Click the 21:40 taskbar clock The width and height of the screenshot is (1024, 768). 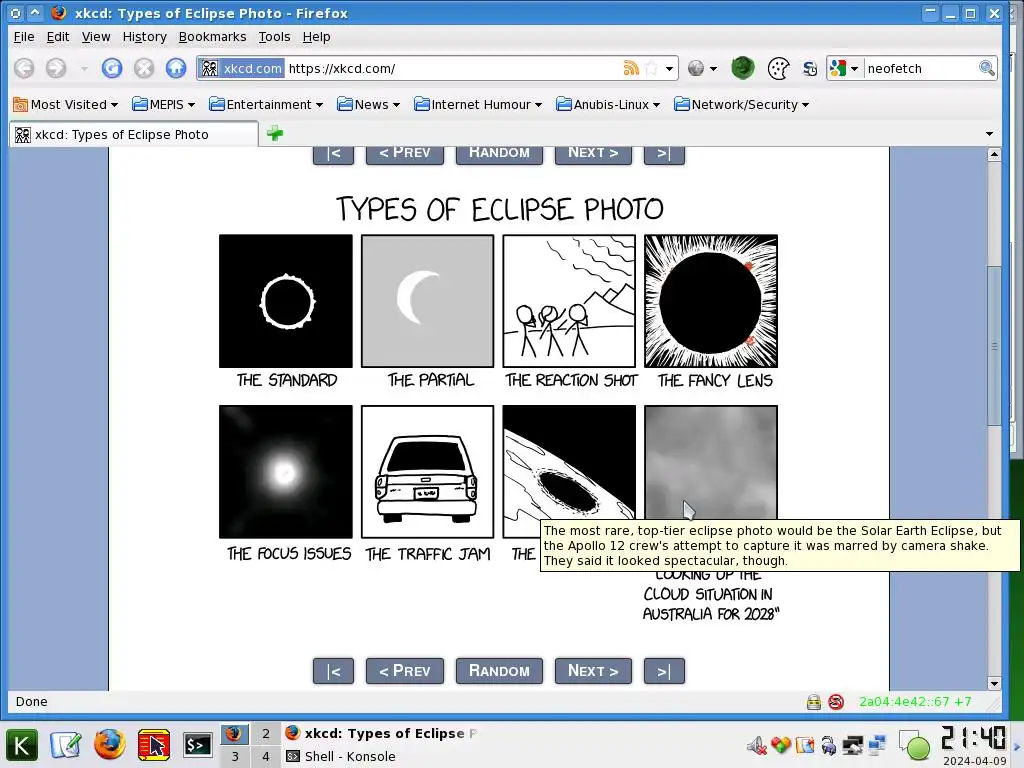973,739
